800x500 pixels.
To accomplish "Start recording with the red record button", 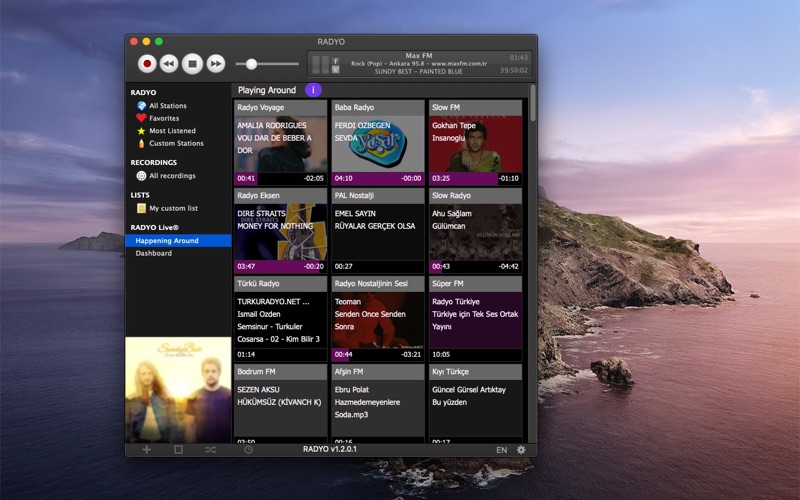I will point(147,64).
